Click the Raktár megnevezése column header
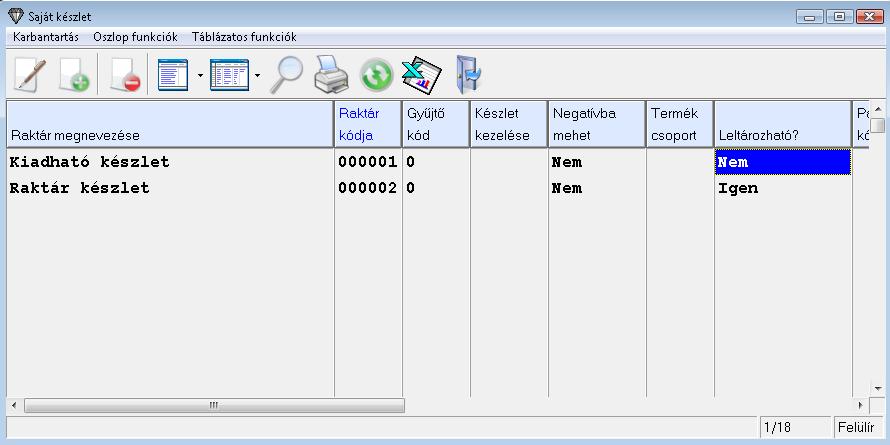 pyautogui.click(x=170, y=124)
